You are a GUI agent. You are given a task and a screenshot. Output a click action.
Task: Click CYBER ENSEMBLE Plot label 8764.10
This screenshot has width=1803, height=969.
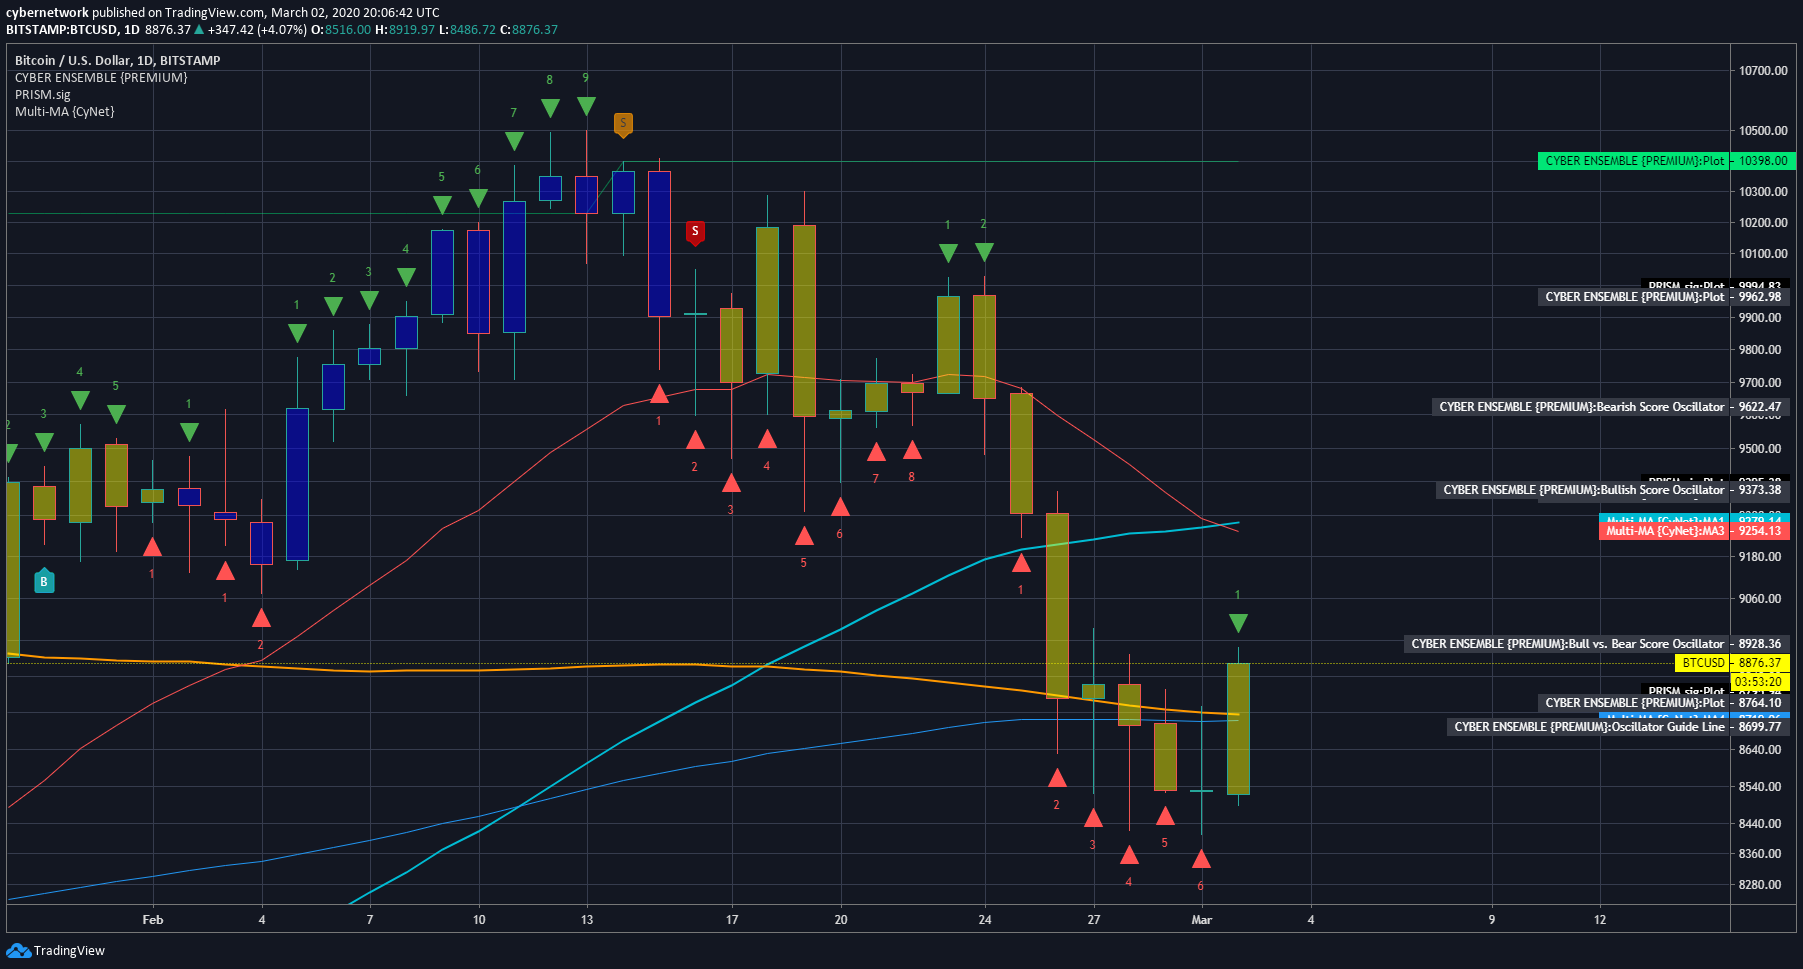pyautogui.click(x=1664, y=703)
